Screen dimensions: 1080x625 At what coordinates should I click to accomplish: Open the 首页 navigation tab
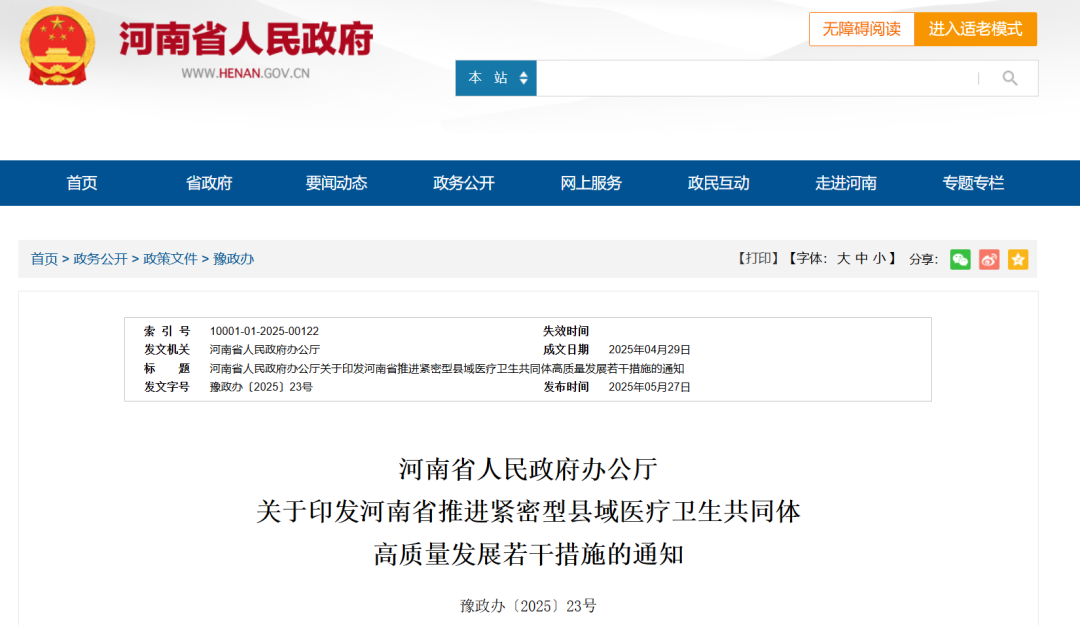(x=81, y=183)
